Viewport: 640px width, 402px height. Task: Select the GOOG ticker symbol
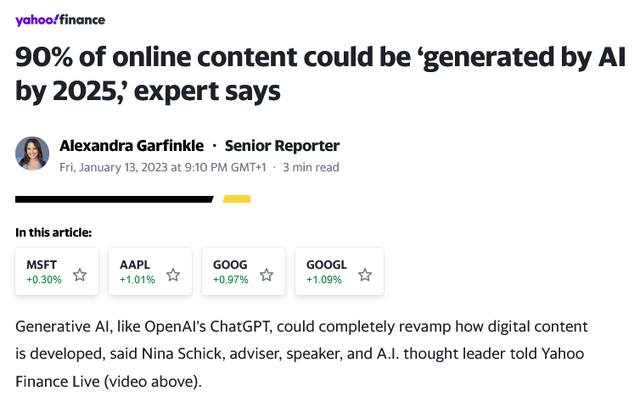point(230,265)
